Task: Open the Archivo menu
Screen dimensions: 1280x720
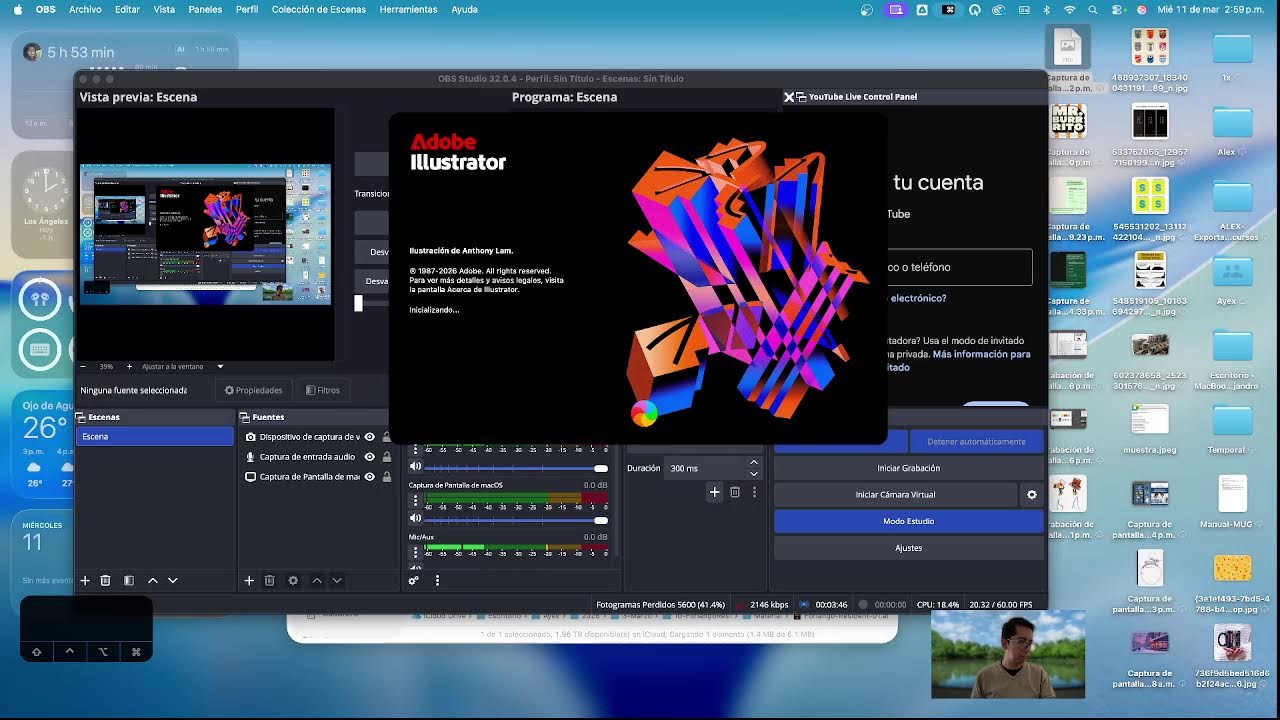Action: 85,9
